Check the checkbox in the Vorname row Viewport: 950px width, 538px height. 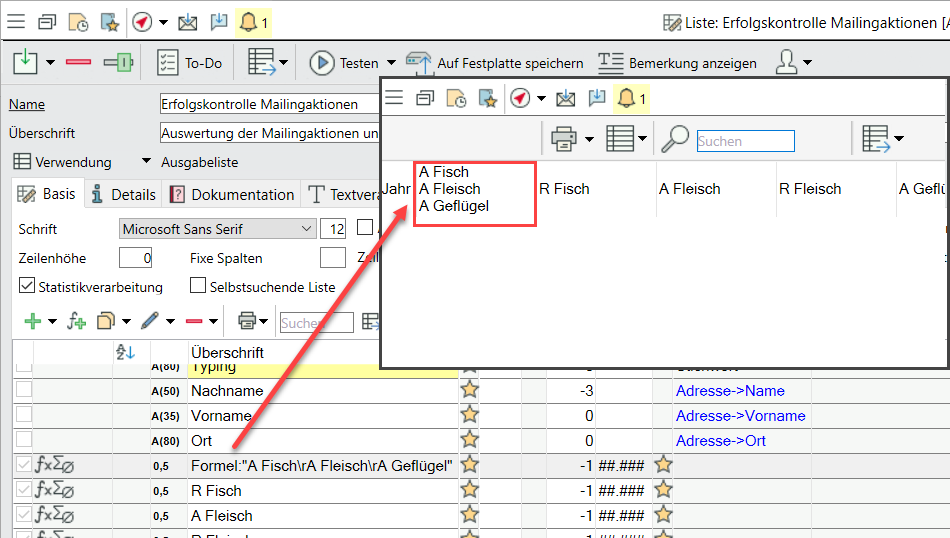tap(23, 416)
